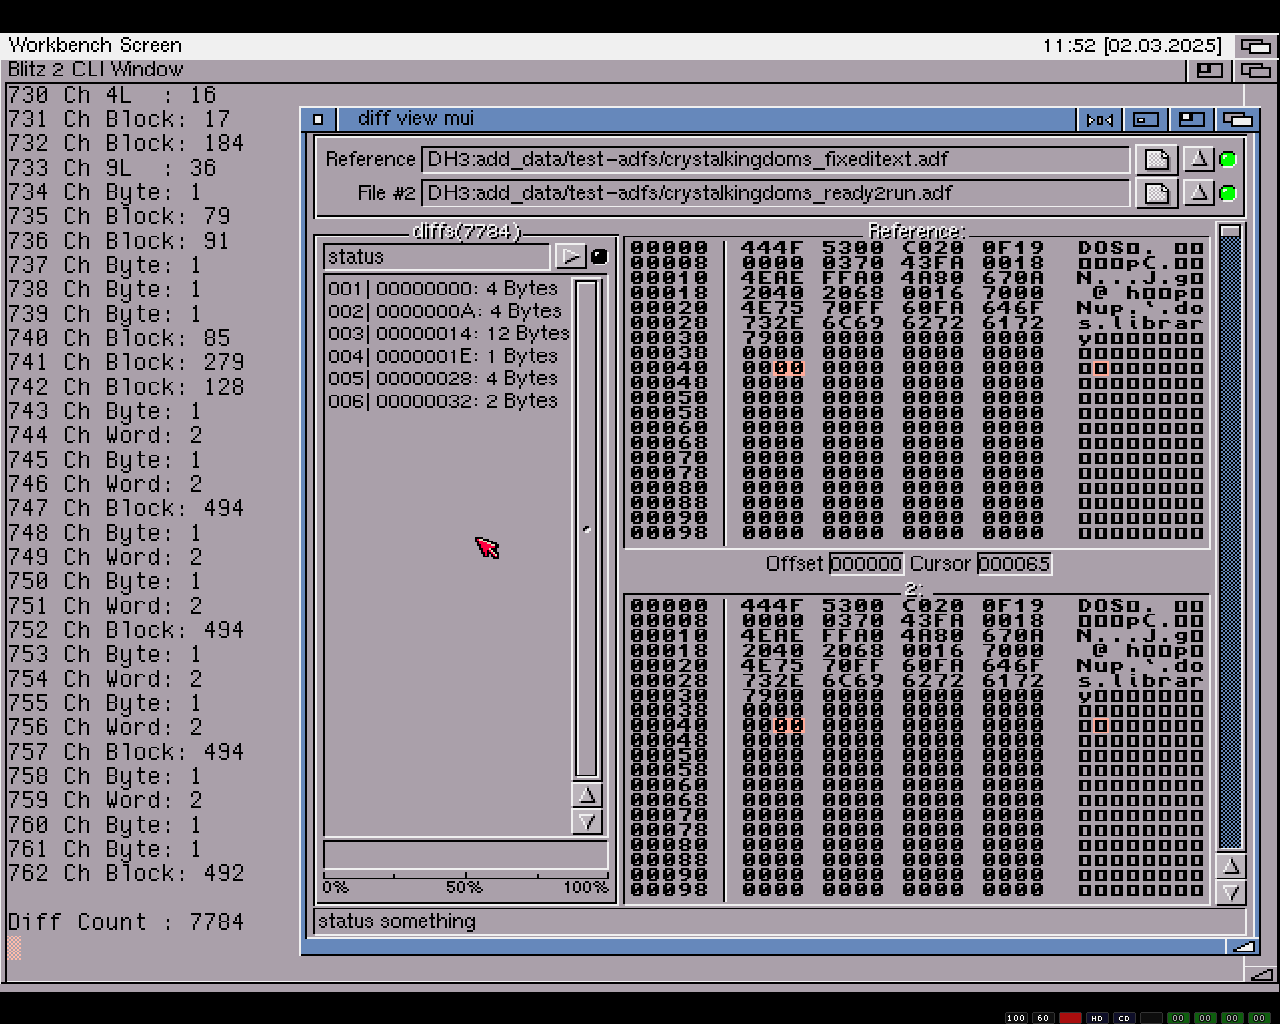The width and height of the screenshot is (1280, 1024).
Task: Click the MUI iconify gadget in title bar
Action: (x=1146, y=120)
